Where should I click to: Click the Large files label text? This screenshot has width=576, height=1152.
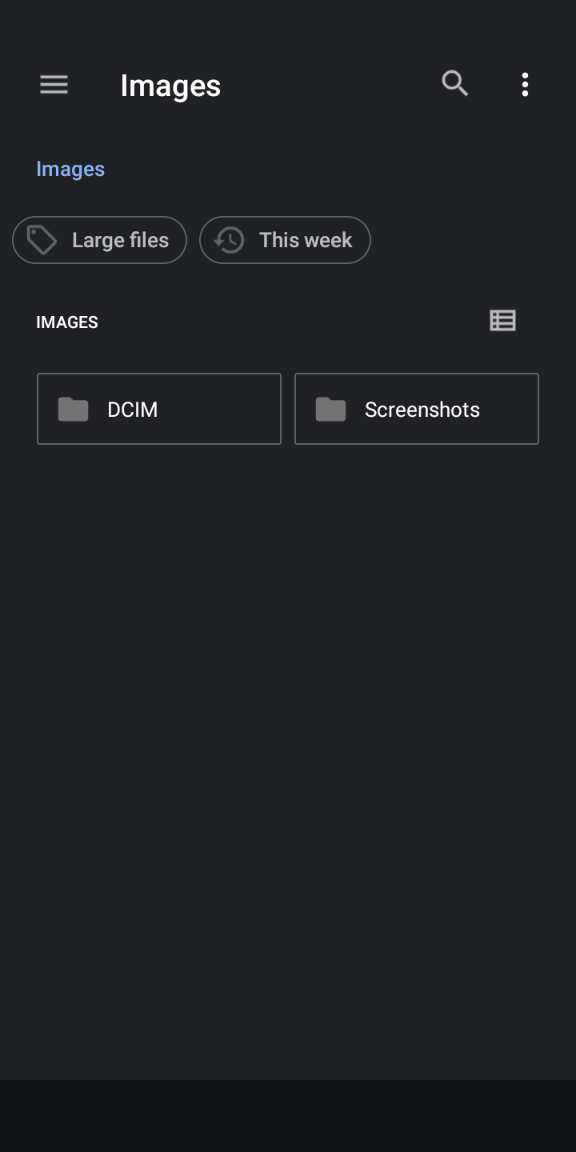click(x=120, y=240)
